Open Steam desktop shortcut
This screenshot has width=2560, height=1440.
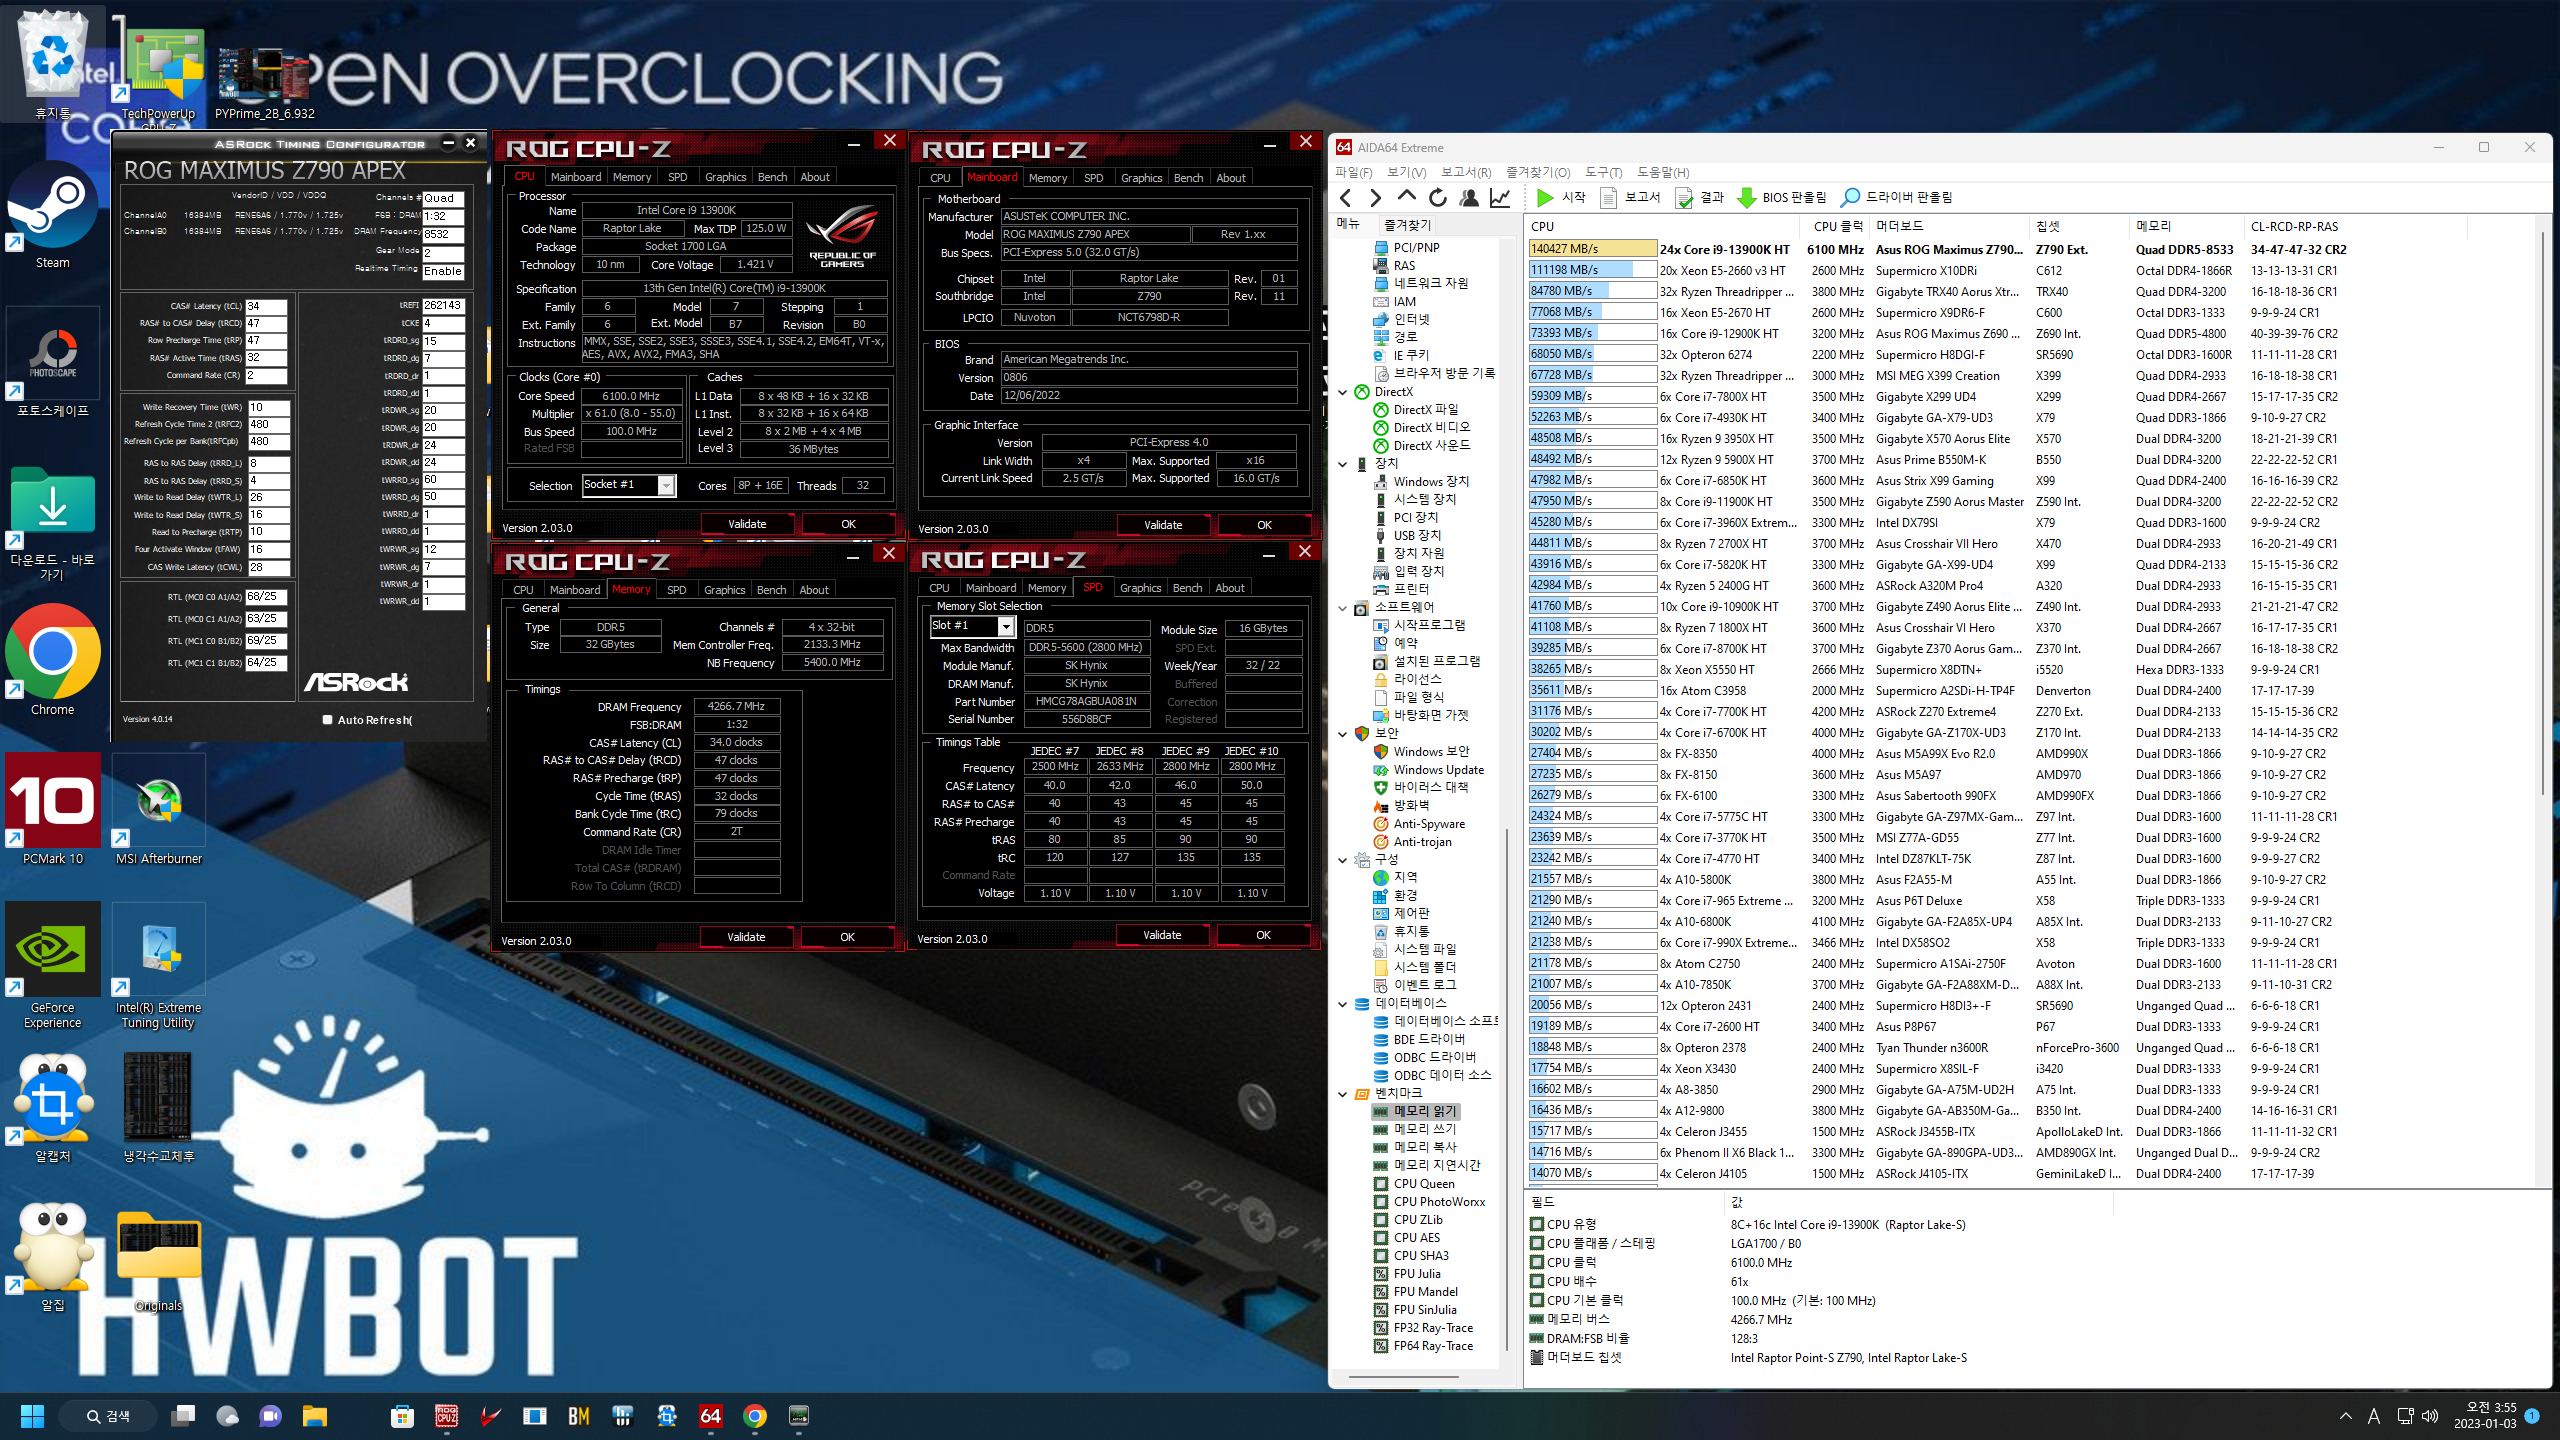point(53,217)
